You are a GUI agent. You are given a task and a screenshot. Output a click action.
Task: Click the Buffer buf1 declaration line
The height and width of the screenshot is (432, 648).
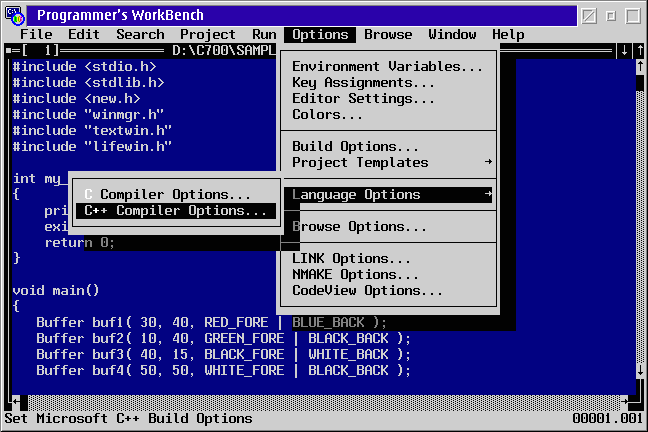click(211, 322)
